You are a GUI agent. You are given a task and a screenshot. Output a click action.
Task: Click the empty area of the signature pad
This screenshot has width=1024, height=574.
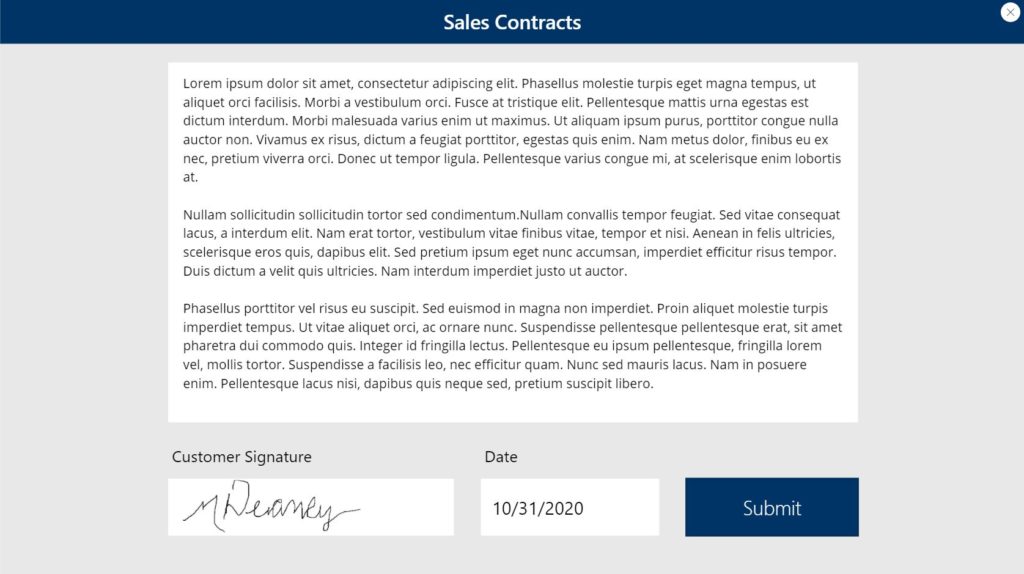[408, 507]
